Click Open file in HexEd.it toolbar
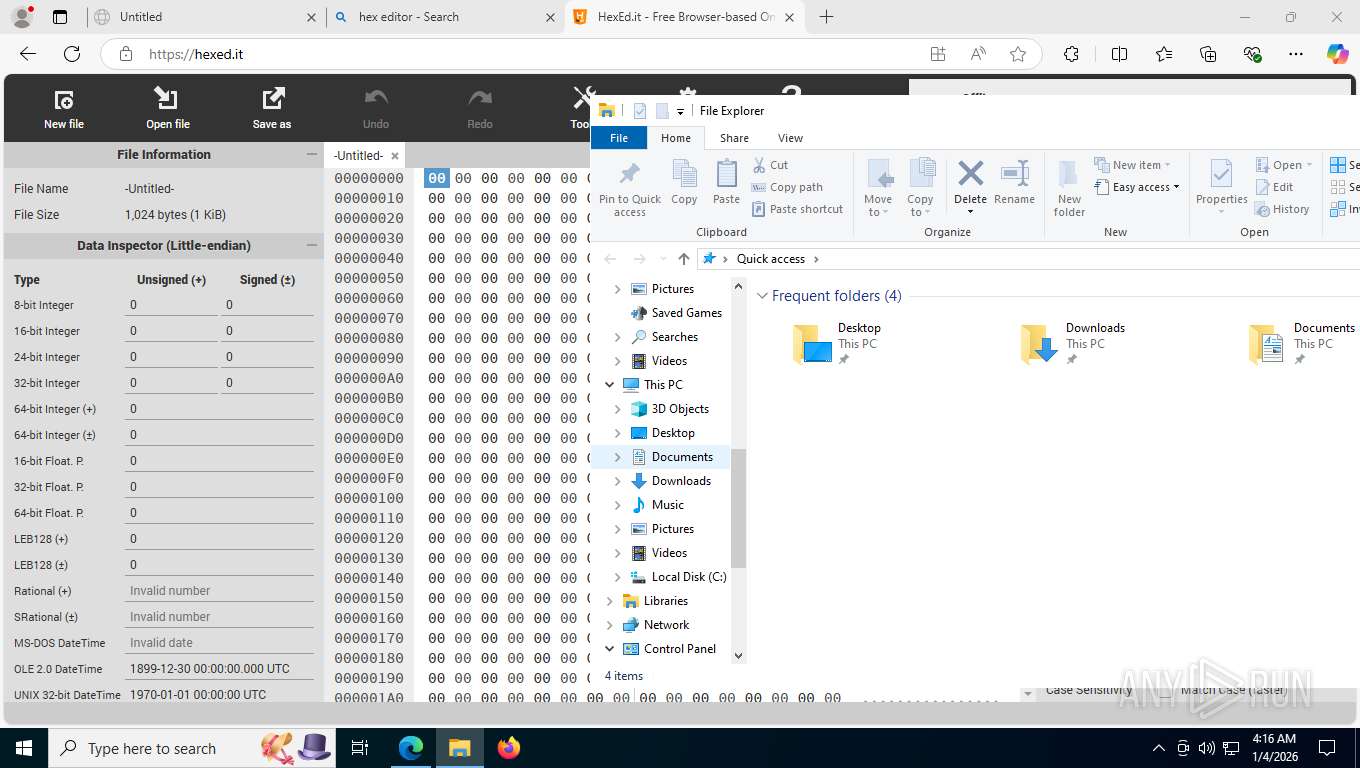This screenshot has height=768, width=1360. coord(168,108)
